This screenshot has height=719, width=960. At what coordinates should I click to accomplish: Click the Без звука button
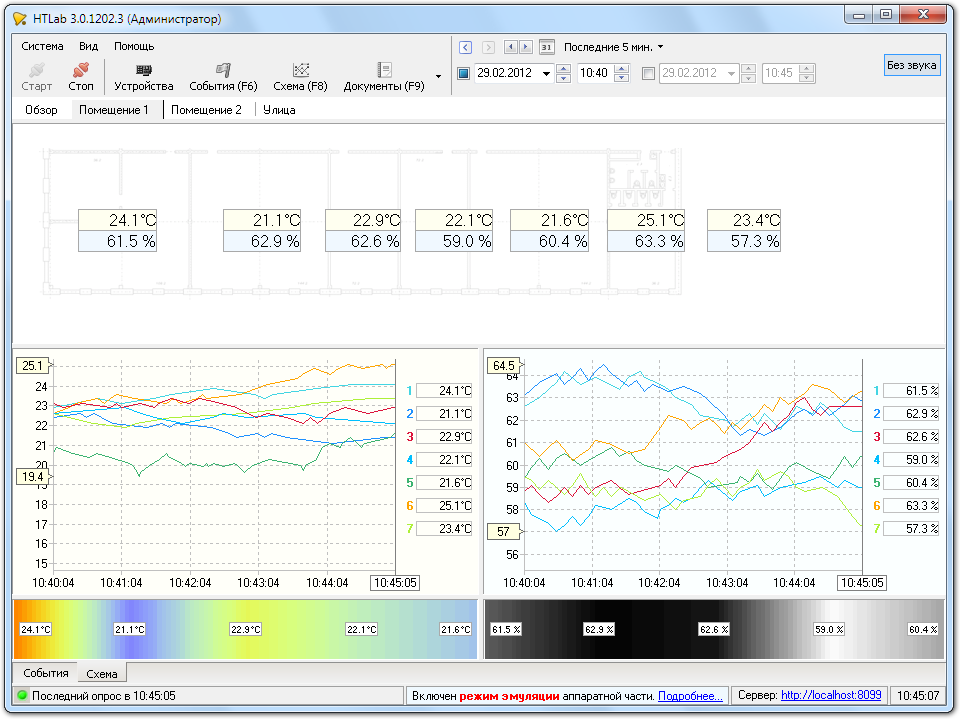pos(911,66)
